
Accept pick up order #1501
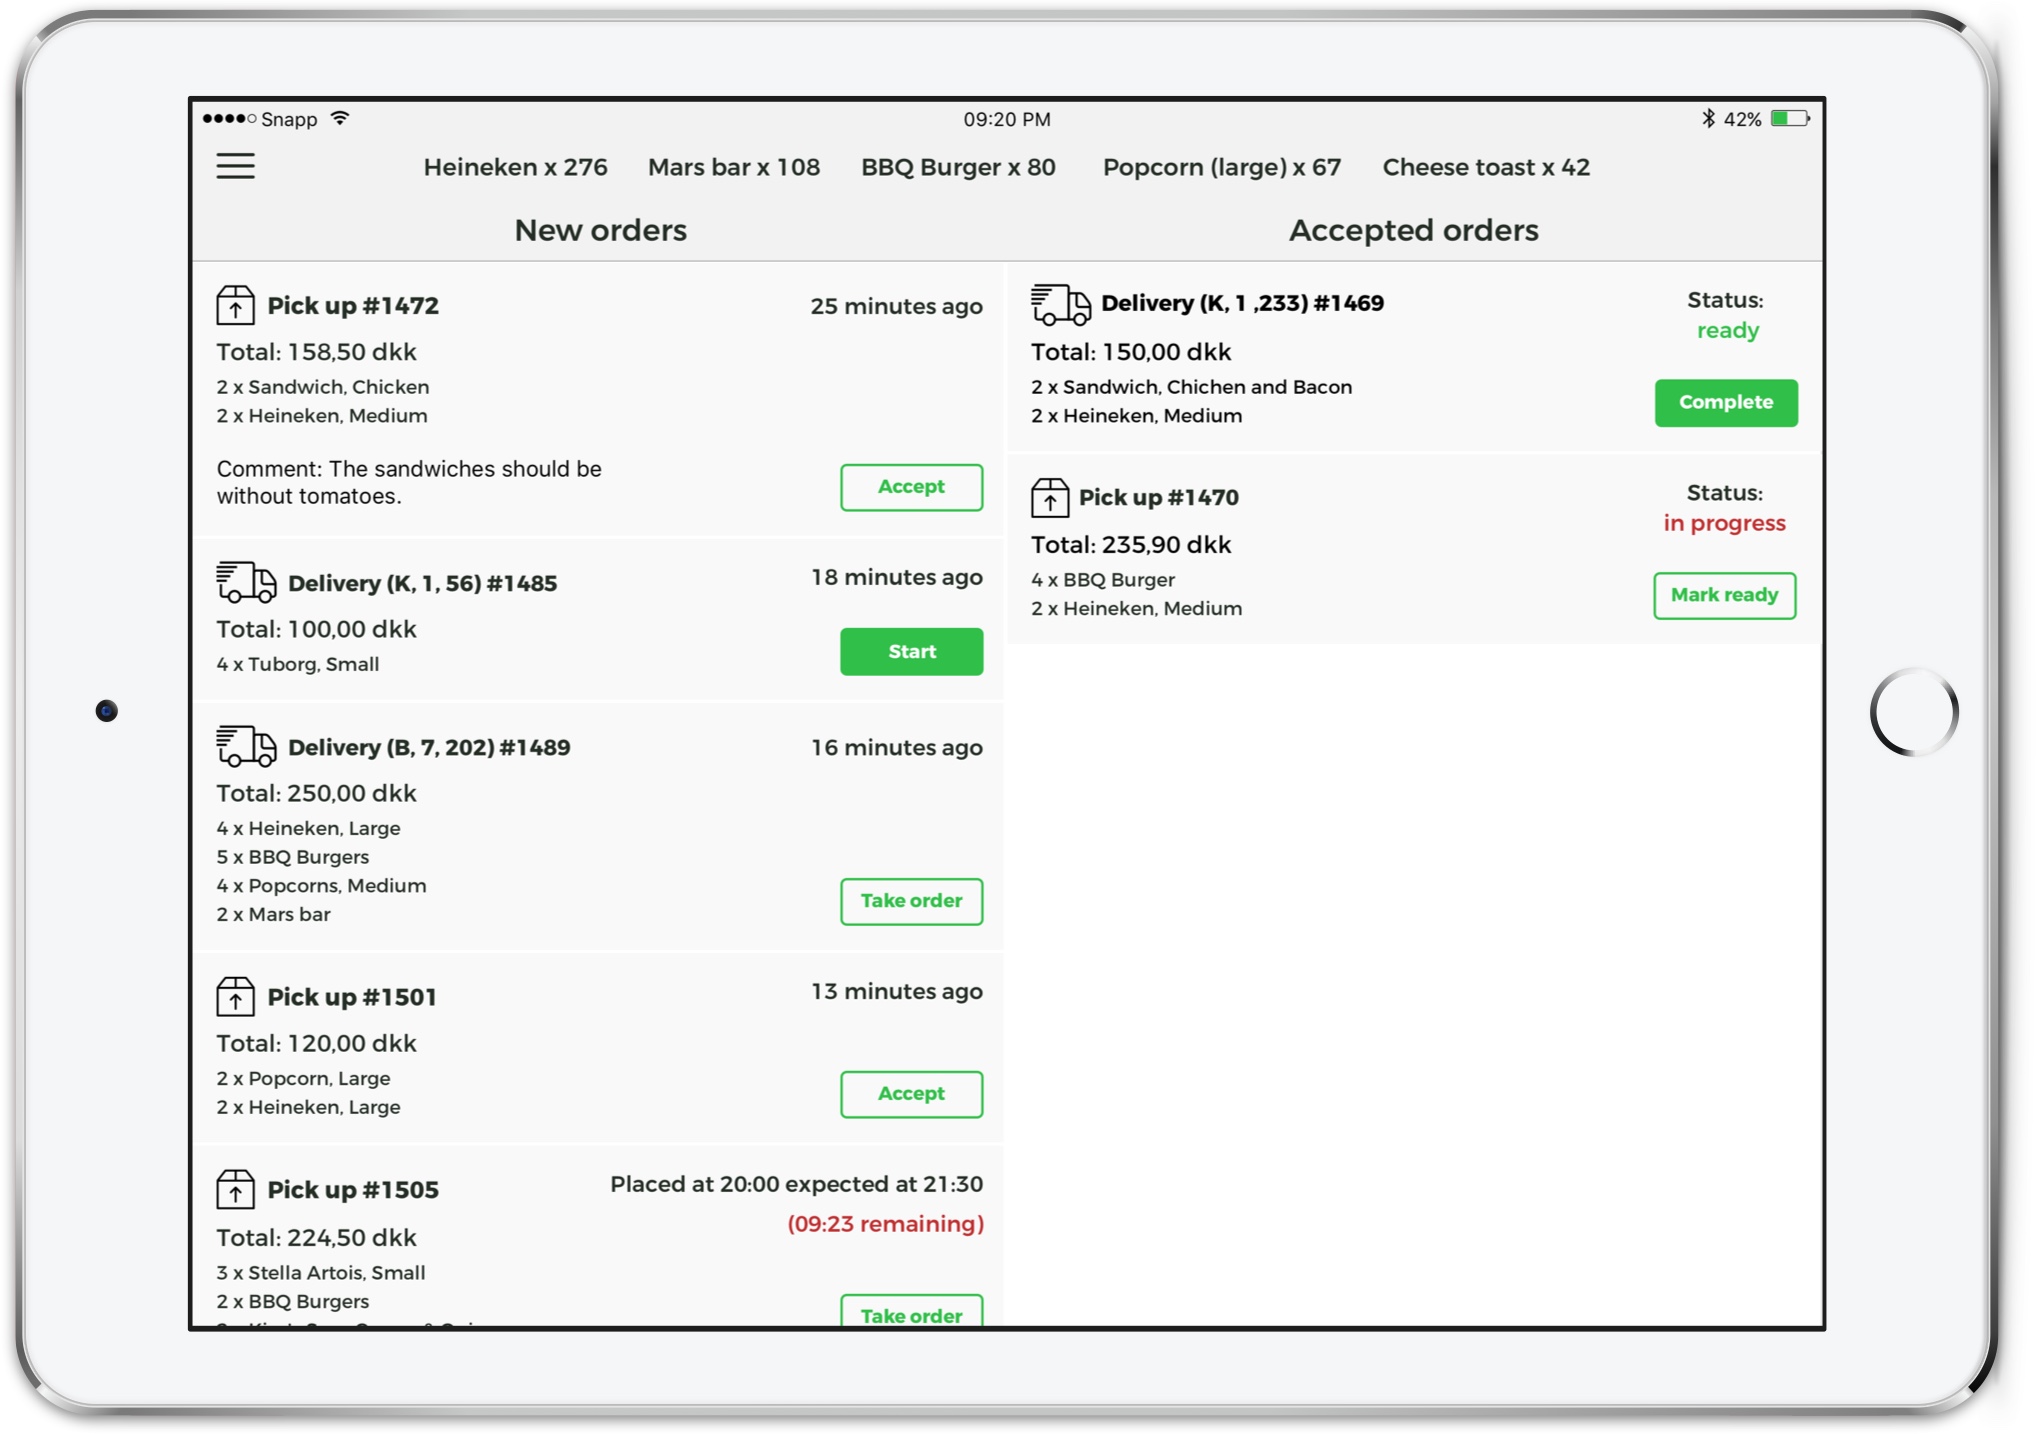click(x=911, y=1094)
